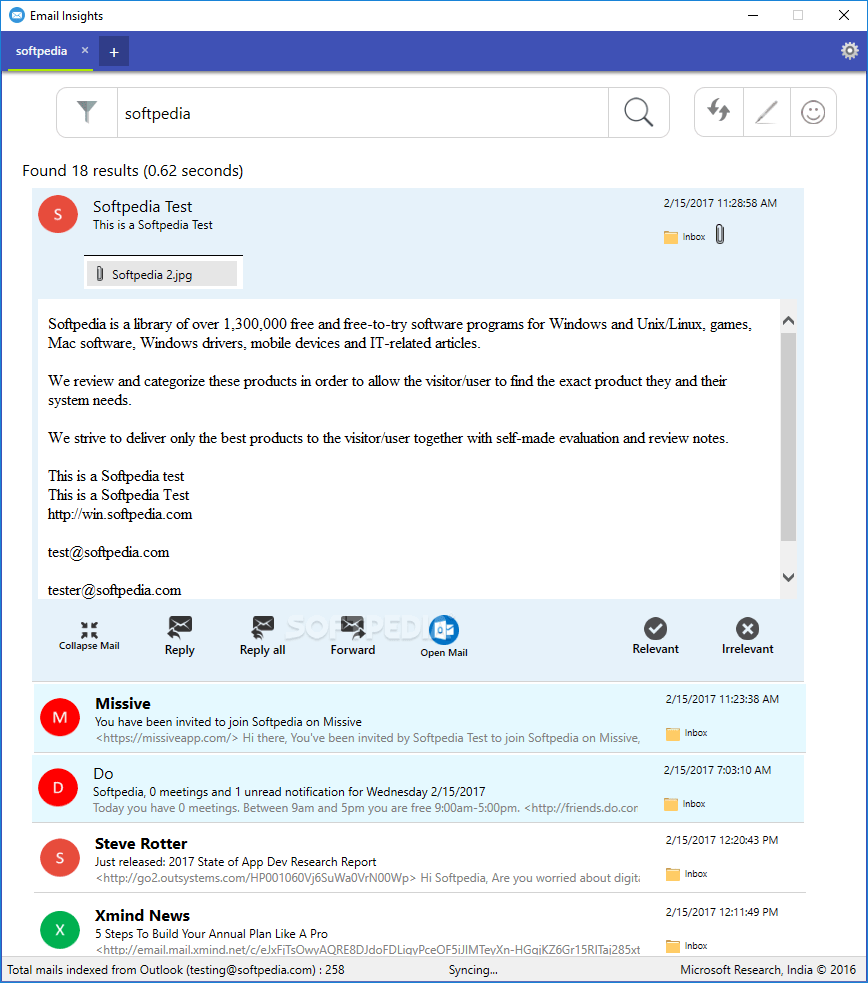Click the paperclip attachment icon

click(720, 232)
